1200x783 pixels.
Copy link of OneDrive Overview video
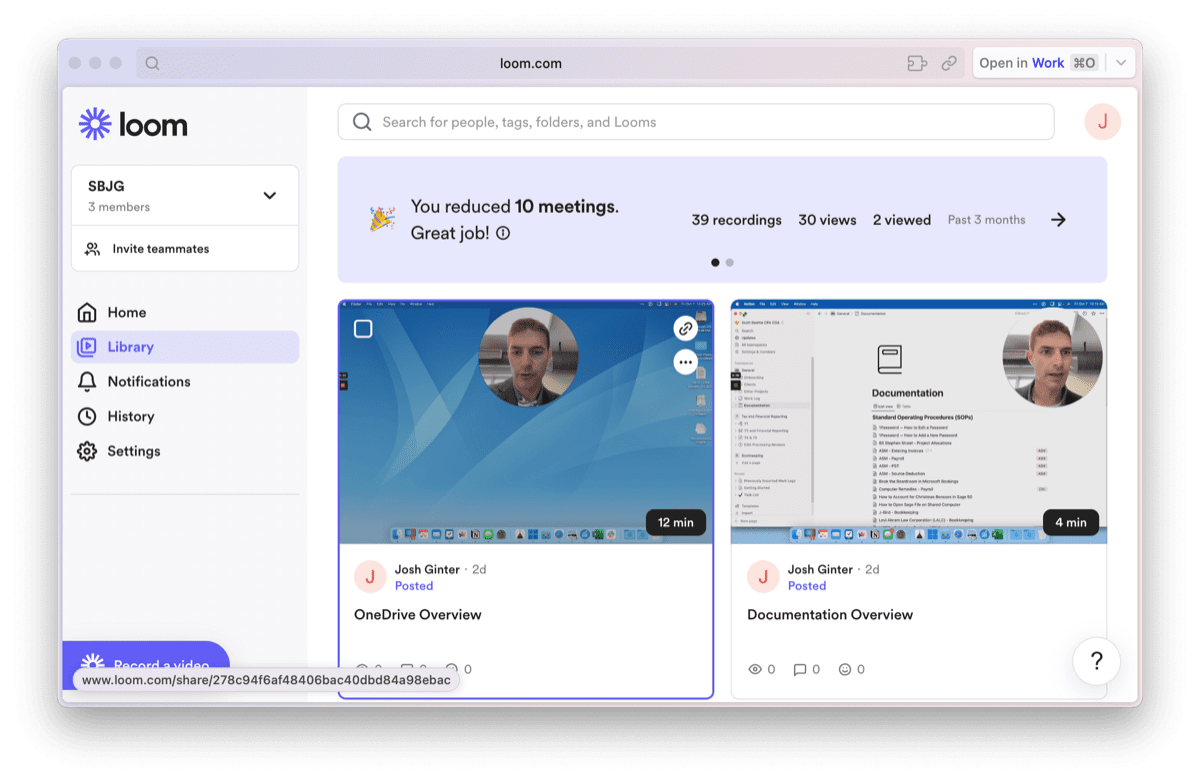coord(685,328)
